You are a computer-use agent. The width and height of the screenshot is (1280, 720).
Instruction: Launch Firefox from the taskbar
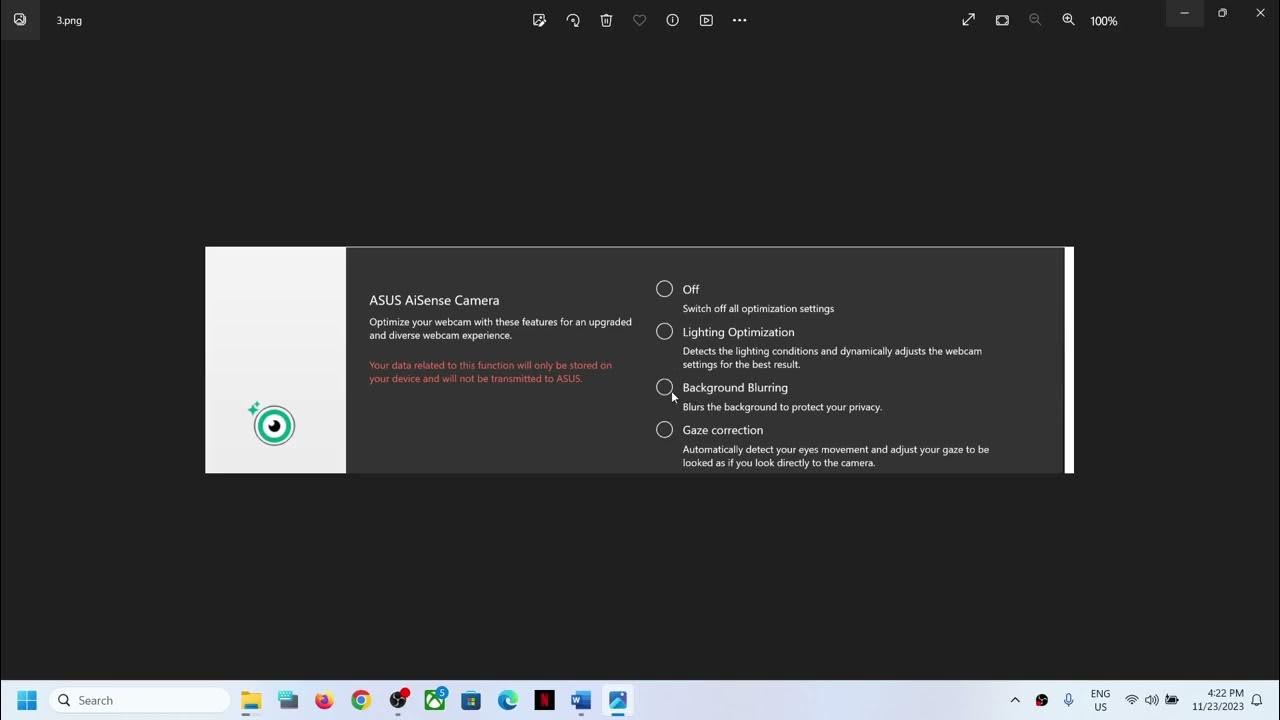324,700
